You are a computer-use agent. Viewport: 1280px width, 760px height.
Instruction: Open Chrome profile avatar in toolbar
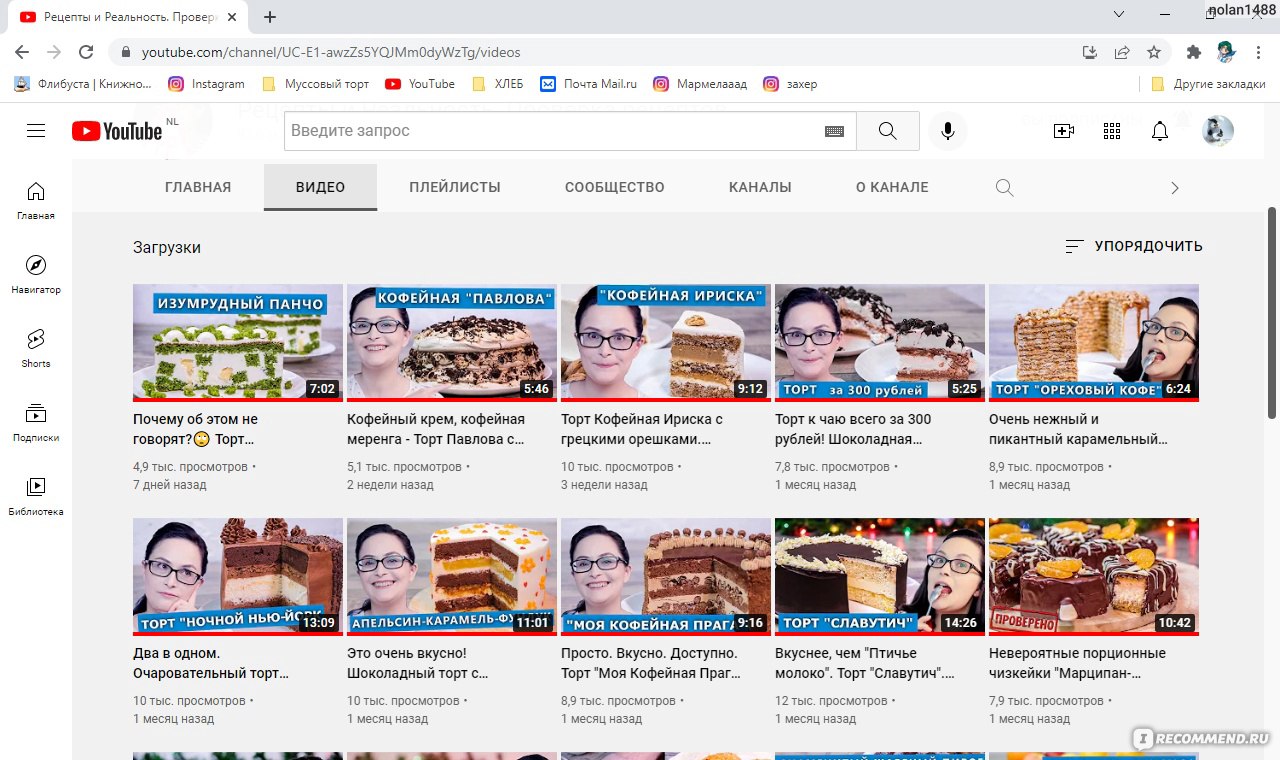click(1226, 52)
